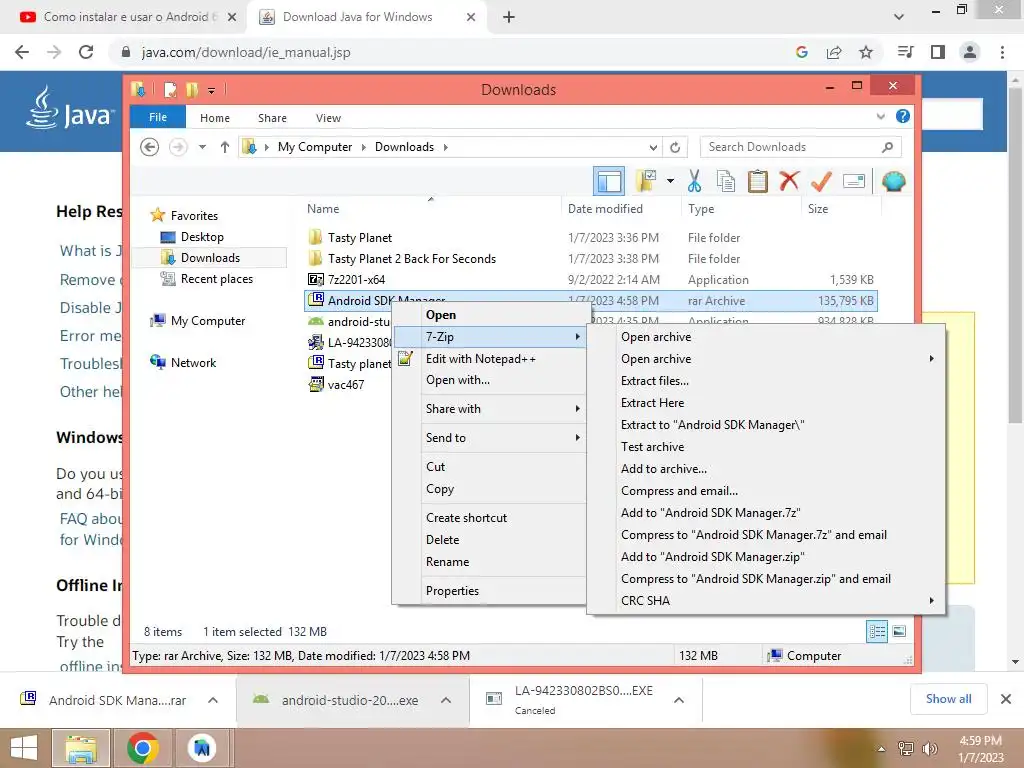Choose Extract files... in 7-Zip submenu
The image size is (1024, 768).
coord(655,381)
